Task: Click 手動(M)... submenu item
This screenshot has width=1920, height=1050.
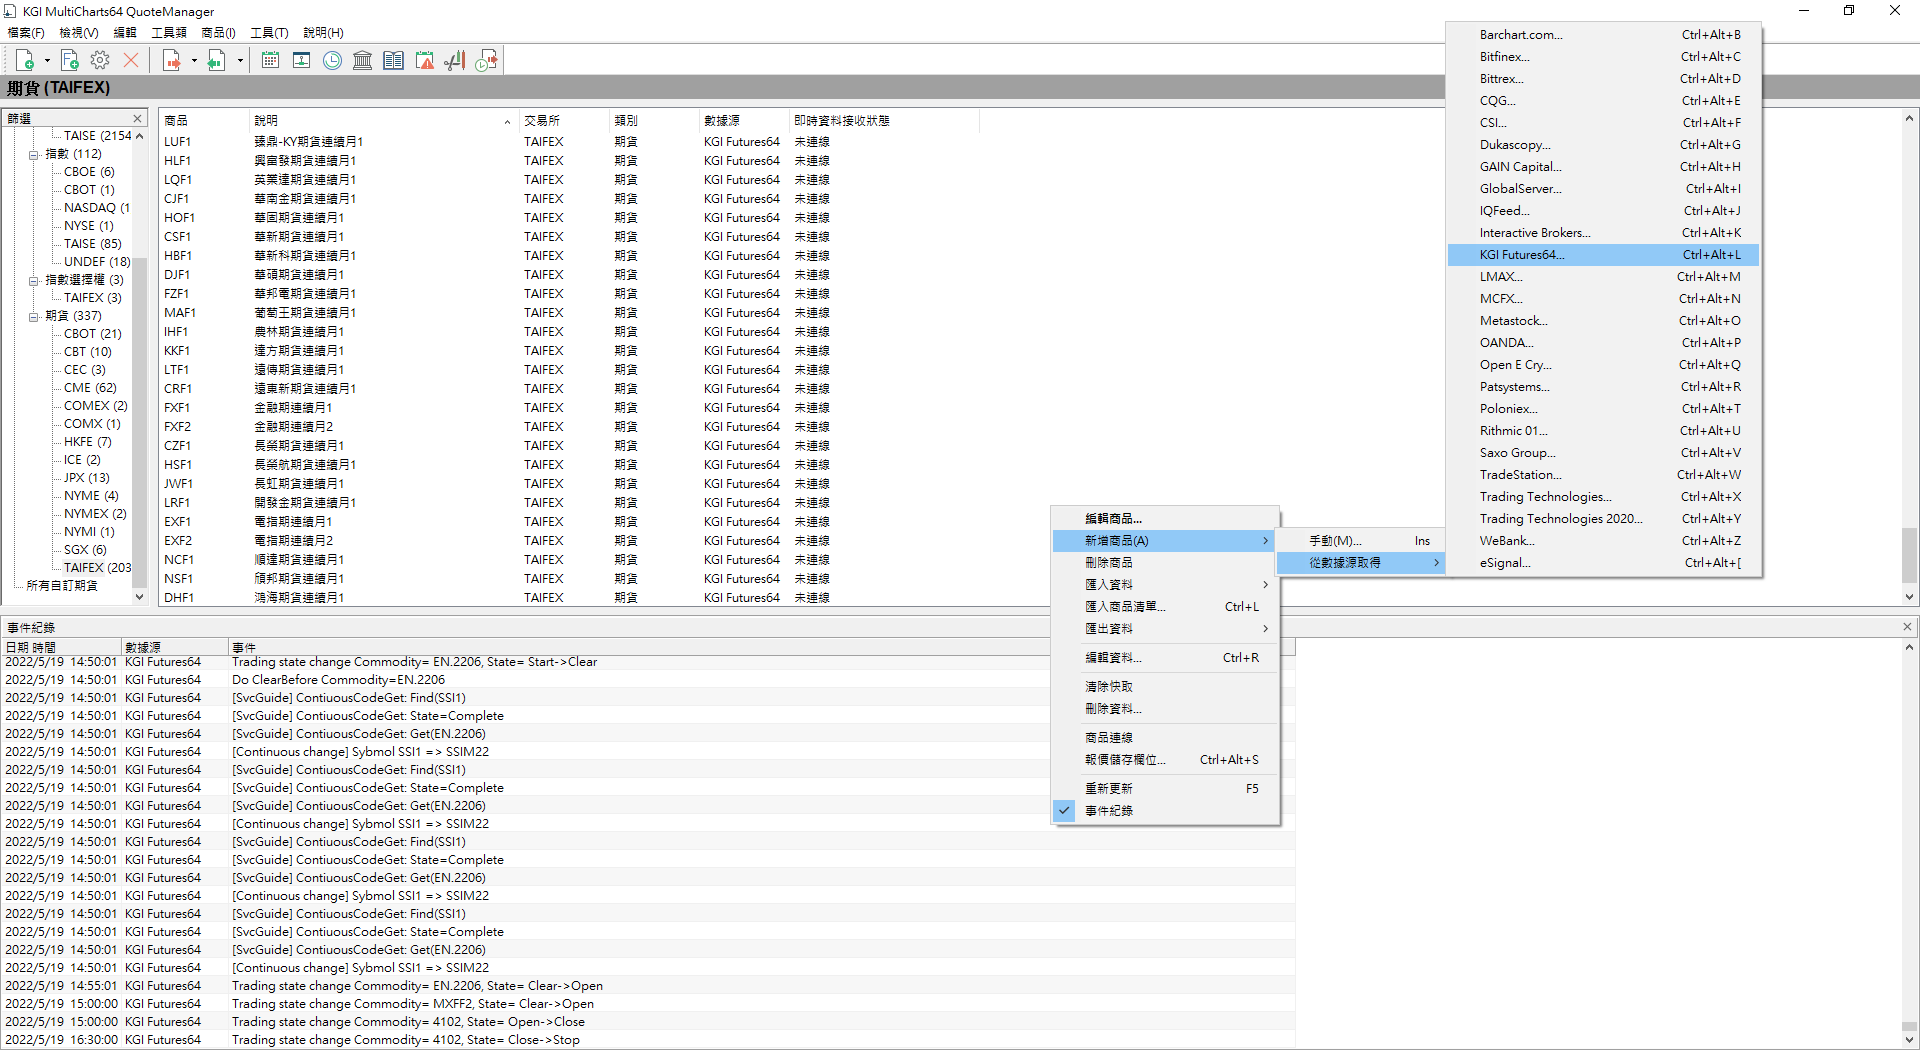Action: coord(1361,540)
